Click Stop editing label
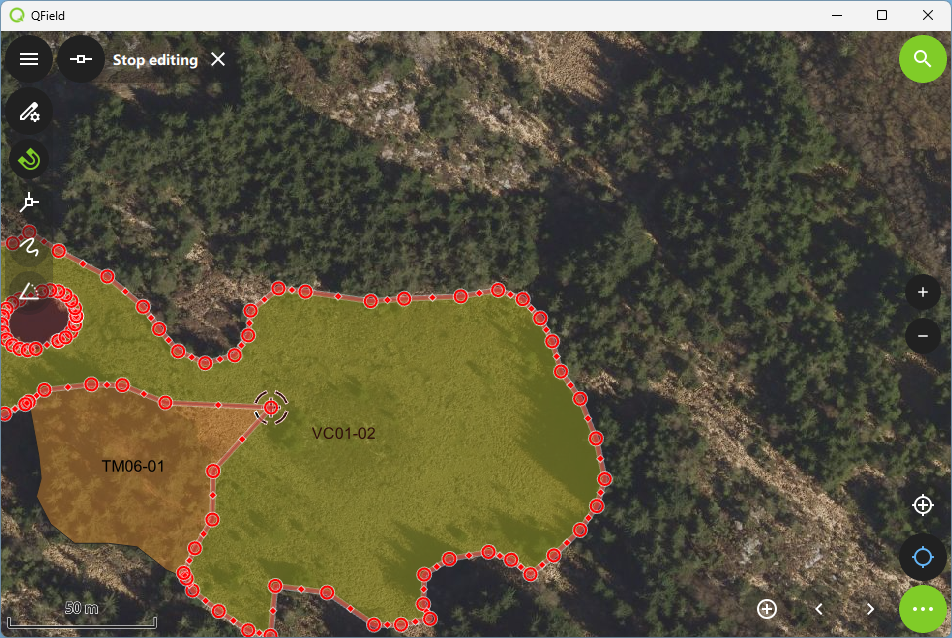This screenshot has width=952, height=638. (155, 59)
